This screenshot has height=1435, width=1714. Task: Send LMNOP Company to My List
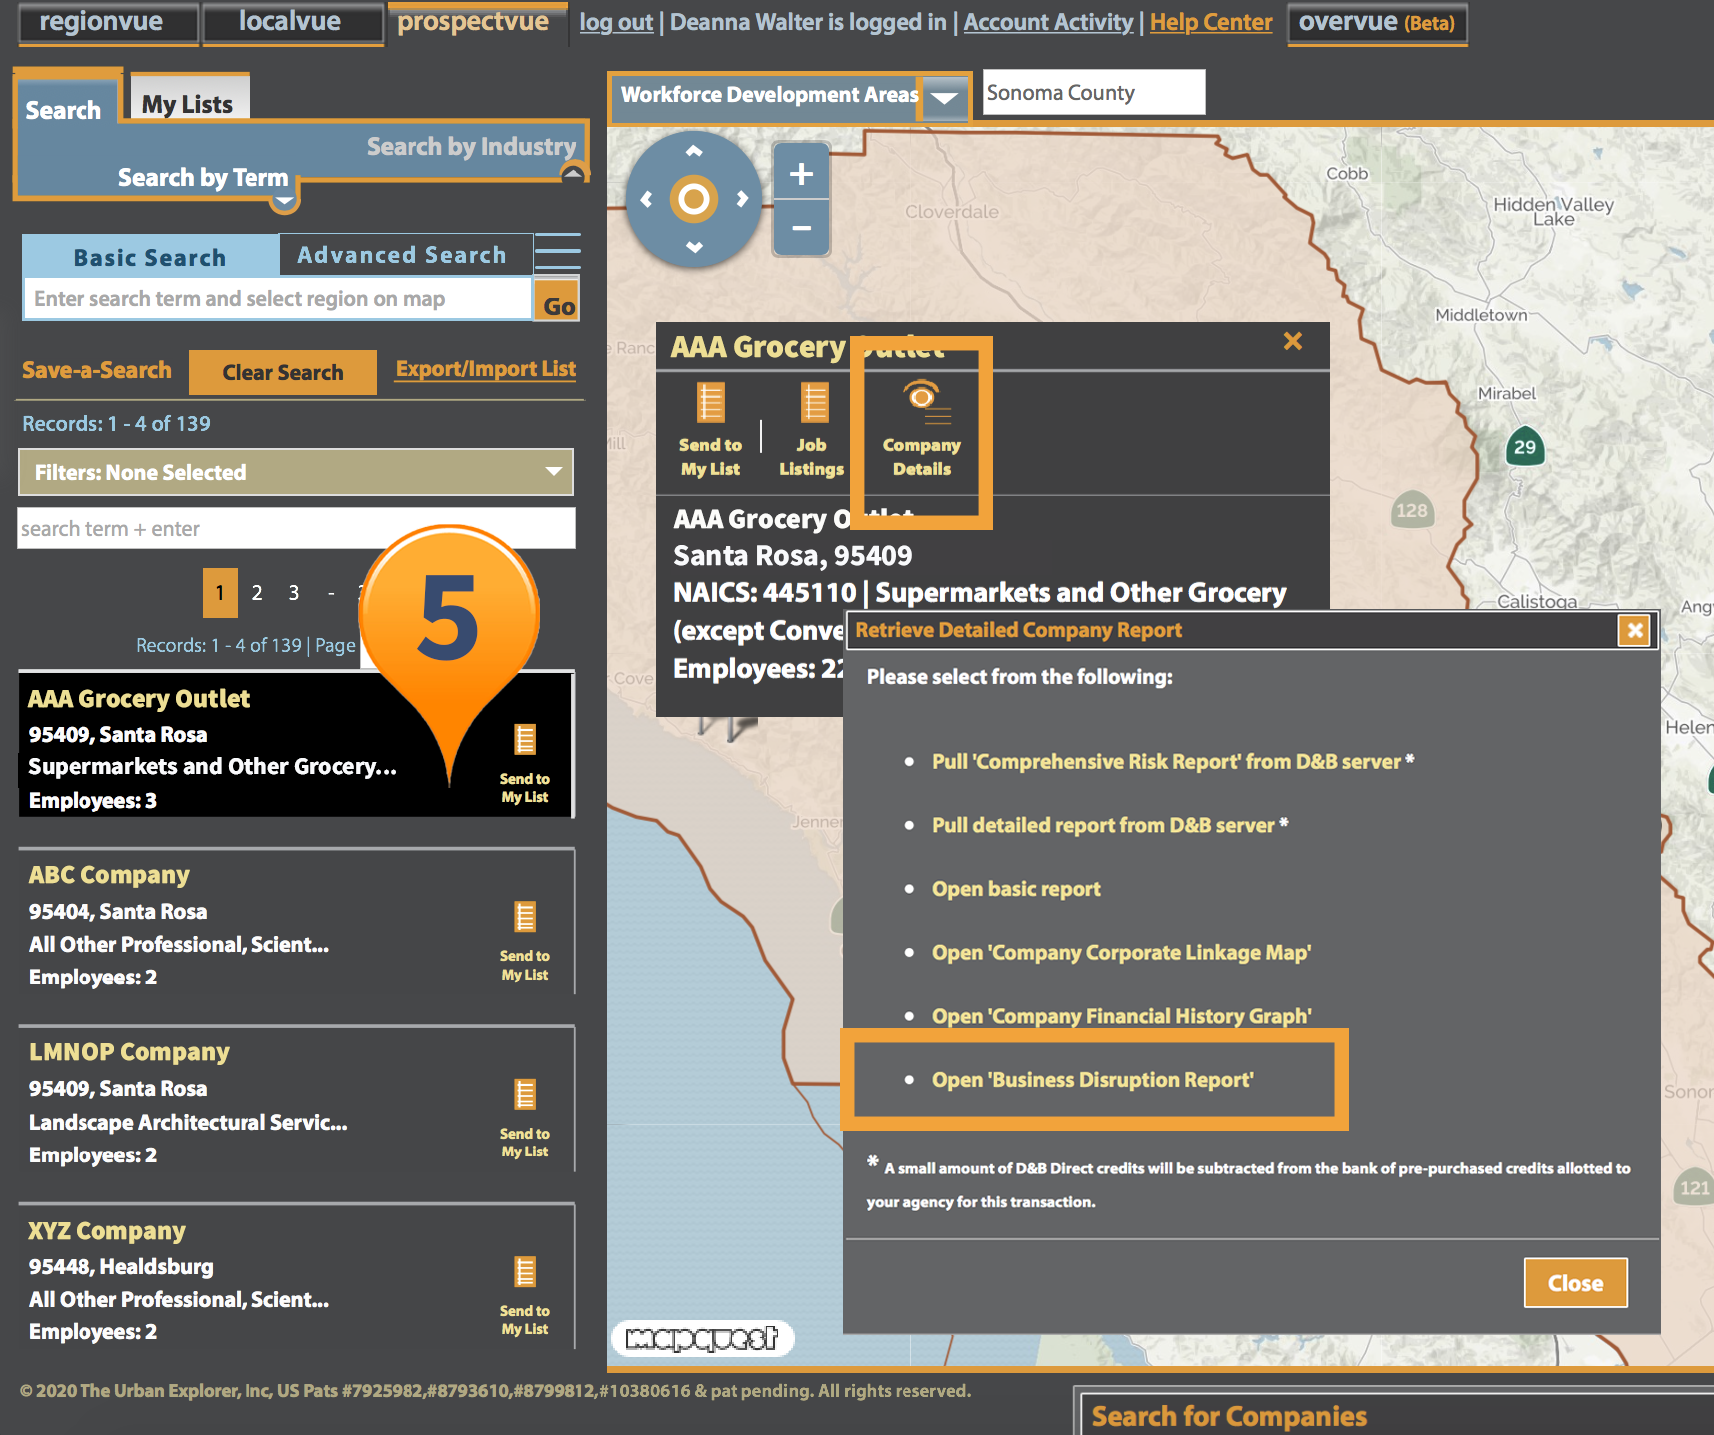pyautogui.click(x=524, y=1118)
